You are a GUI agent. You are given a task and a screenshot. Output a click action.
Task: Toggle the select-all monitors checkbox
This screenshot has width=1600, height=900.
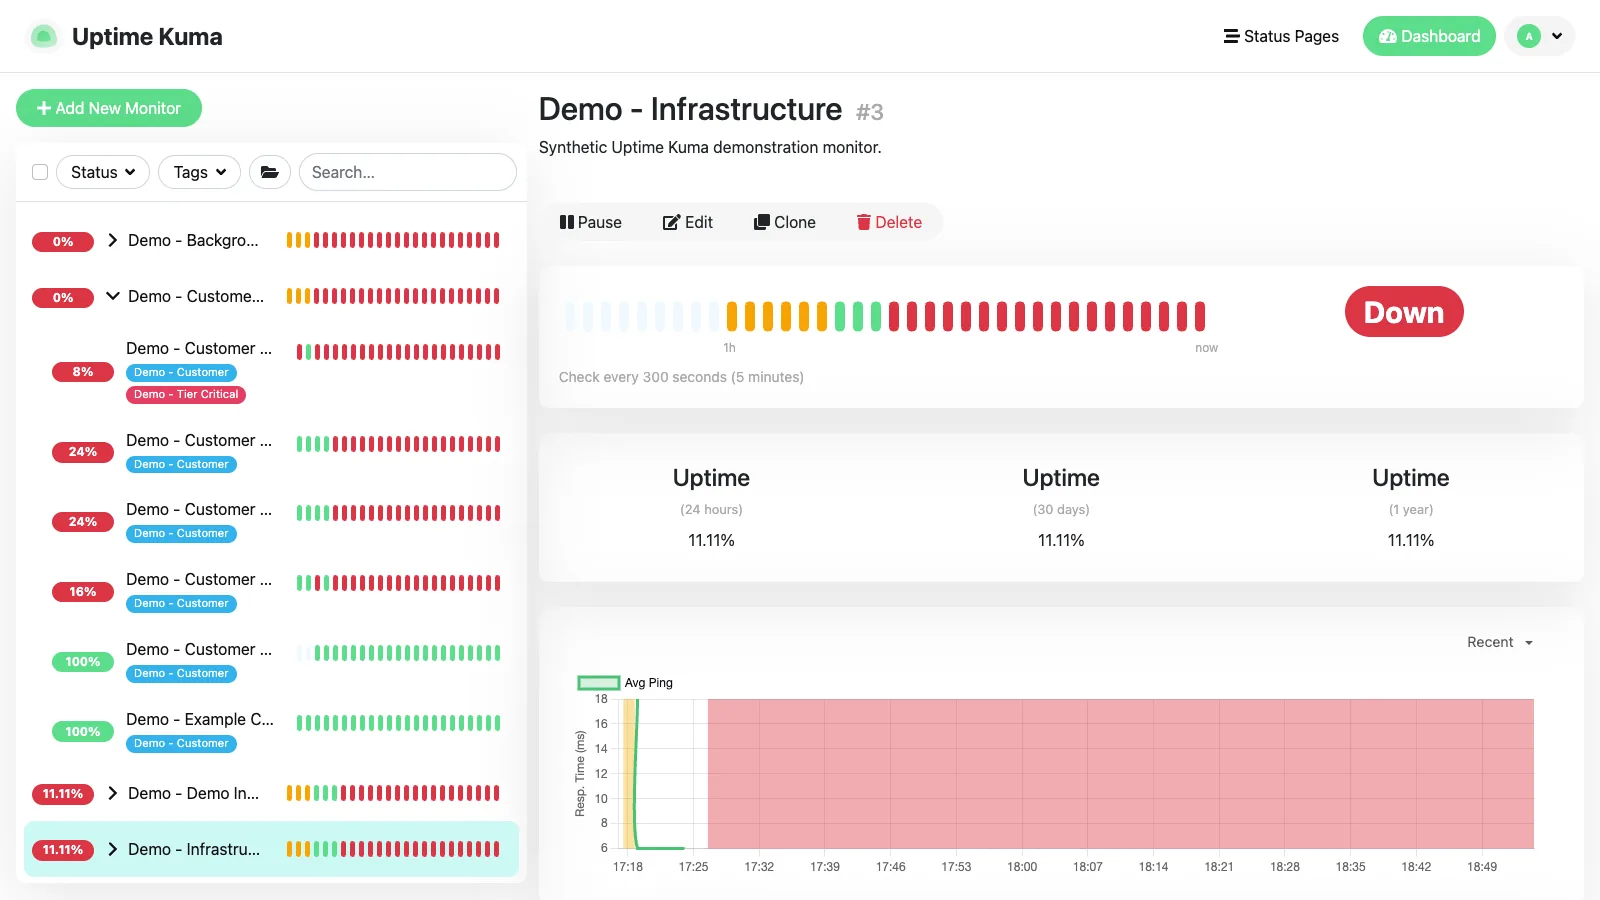pyautogui.click(x=40, y=172)
